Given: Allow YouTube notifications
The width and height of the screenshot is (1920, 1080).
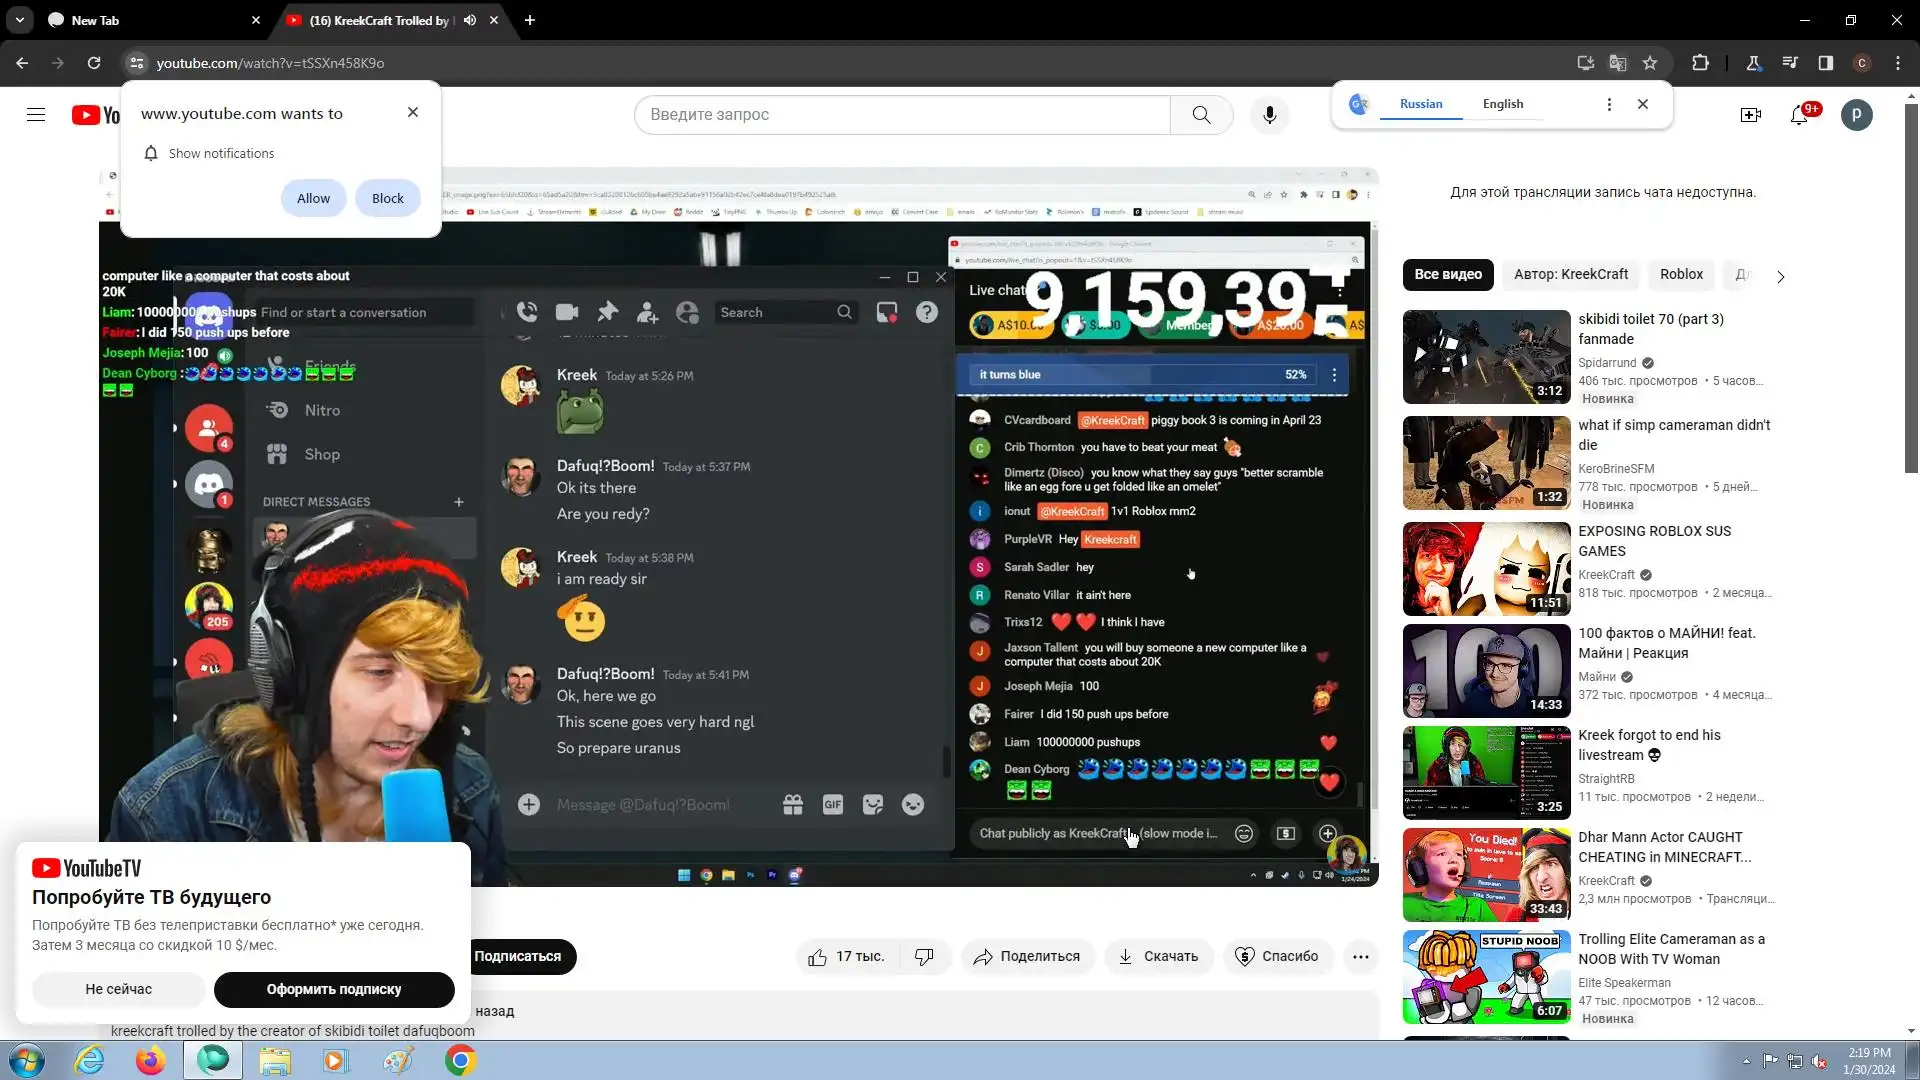Looking at the screenshot, I should [313, 198].
